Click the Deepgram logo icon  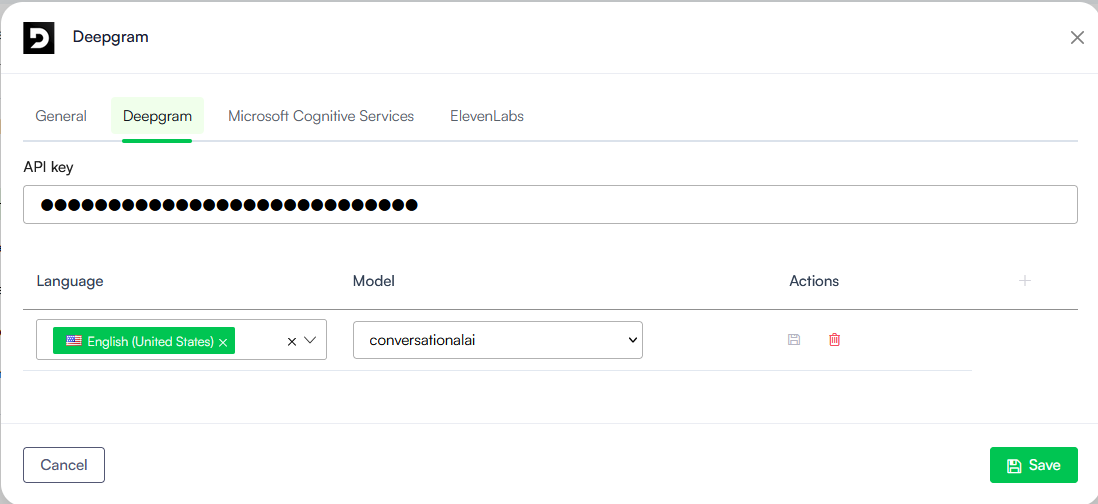pyautogui.click(x=39, y=38)
